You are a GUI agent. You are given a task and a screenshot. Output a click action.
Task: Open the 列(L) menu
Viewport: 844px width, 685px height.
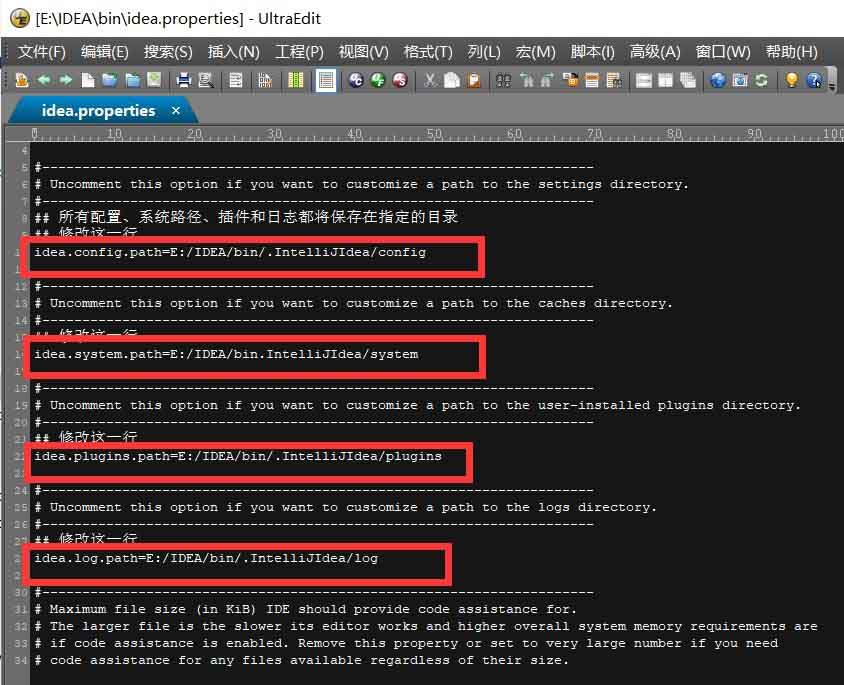point(484,52)
